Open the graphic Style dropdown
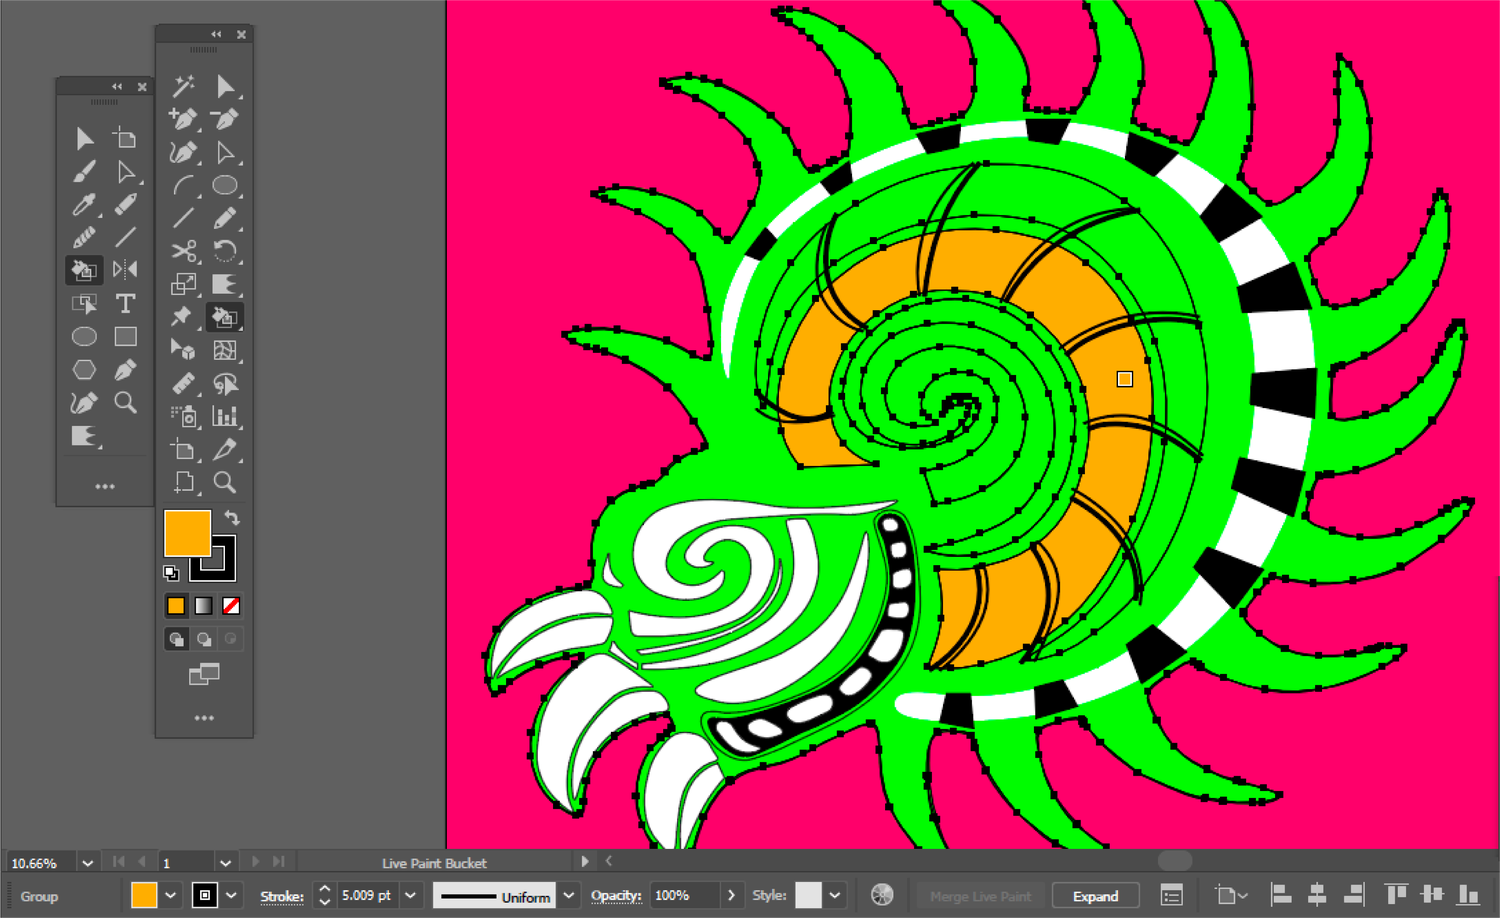Screen dimensions: 1500x918 tap(833, 895)
